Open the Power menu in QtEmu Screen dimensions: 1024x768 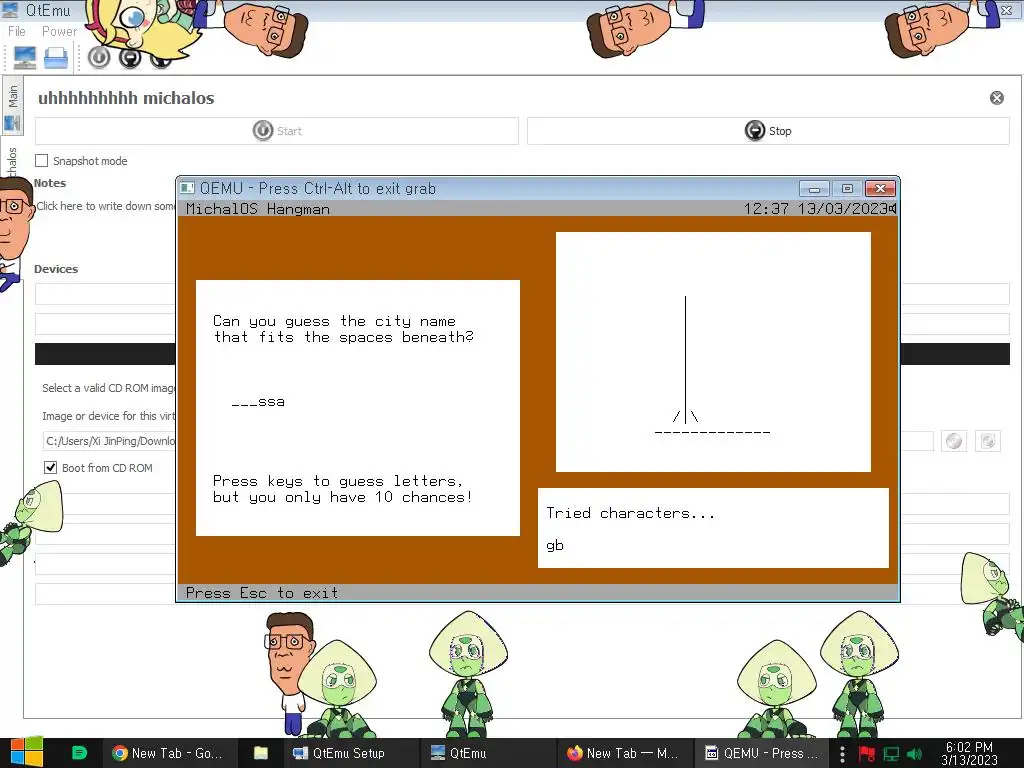click(59, 31)
